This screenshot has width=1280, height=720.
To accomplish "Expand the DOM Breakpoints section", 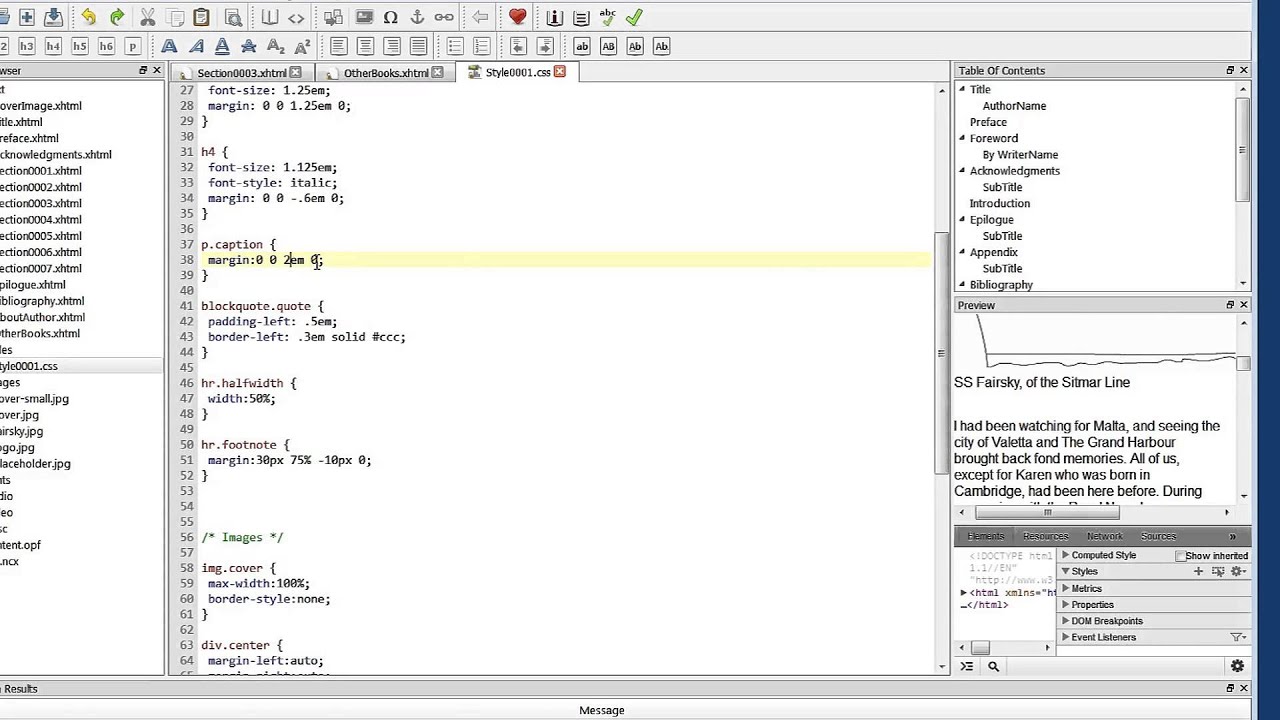I will coord(1065,621).
